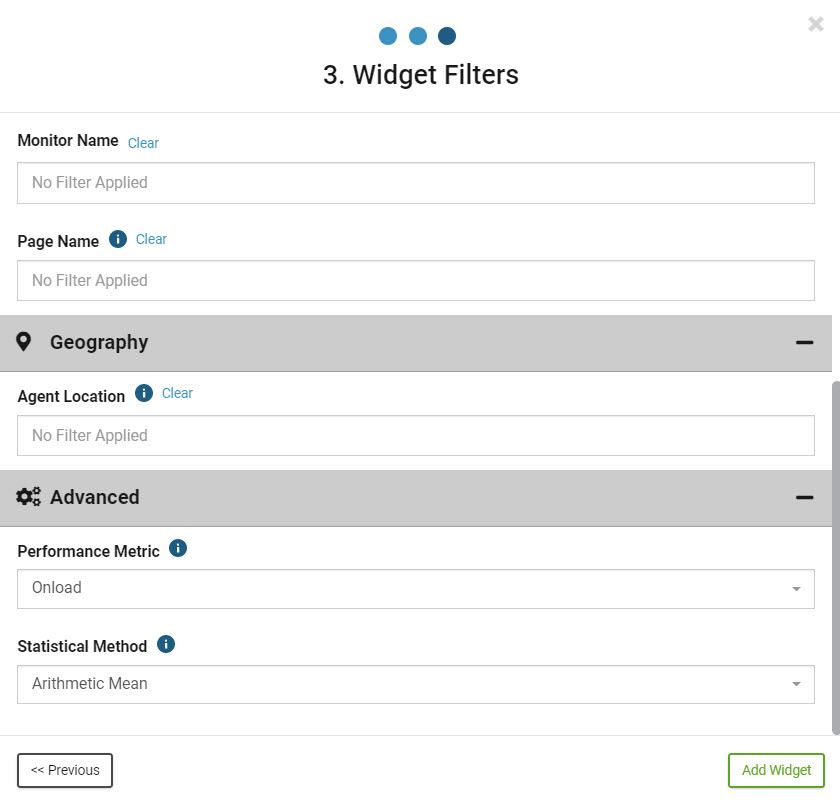The width and height of the screenshot is (840, 803).
Task: Go to the second wizard step dot
Action: click(x=418, y=36)
